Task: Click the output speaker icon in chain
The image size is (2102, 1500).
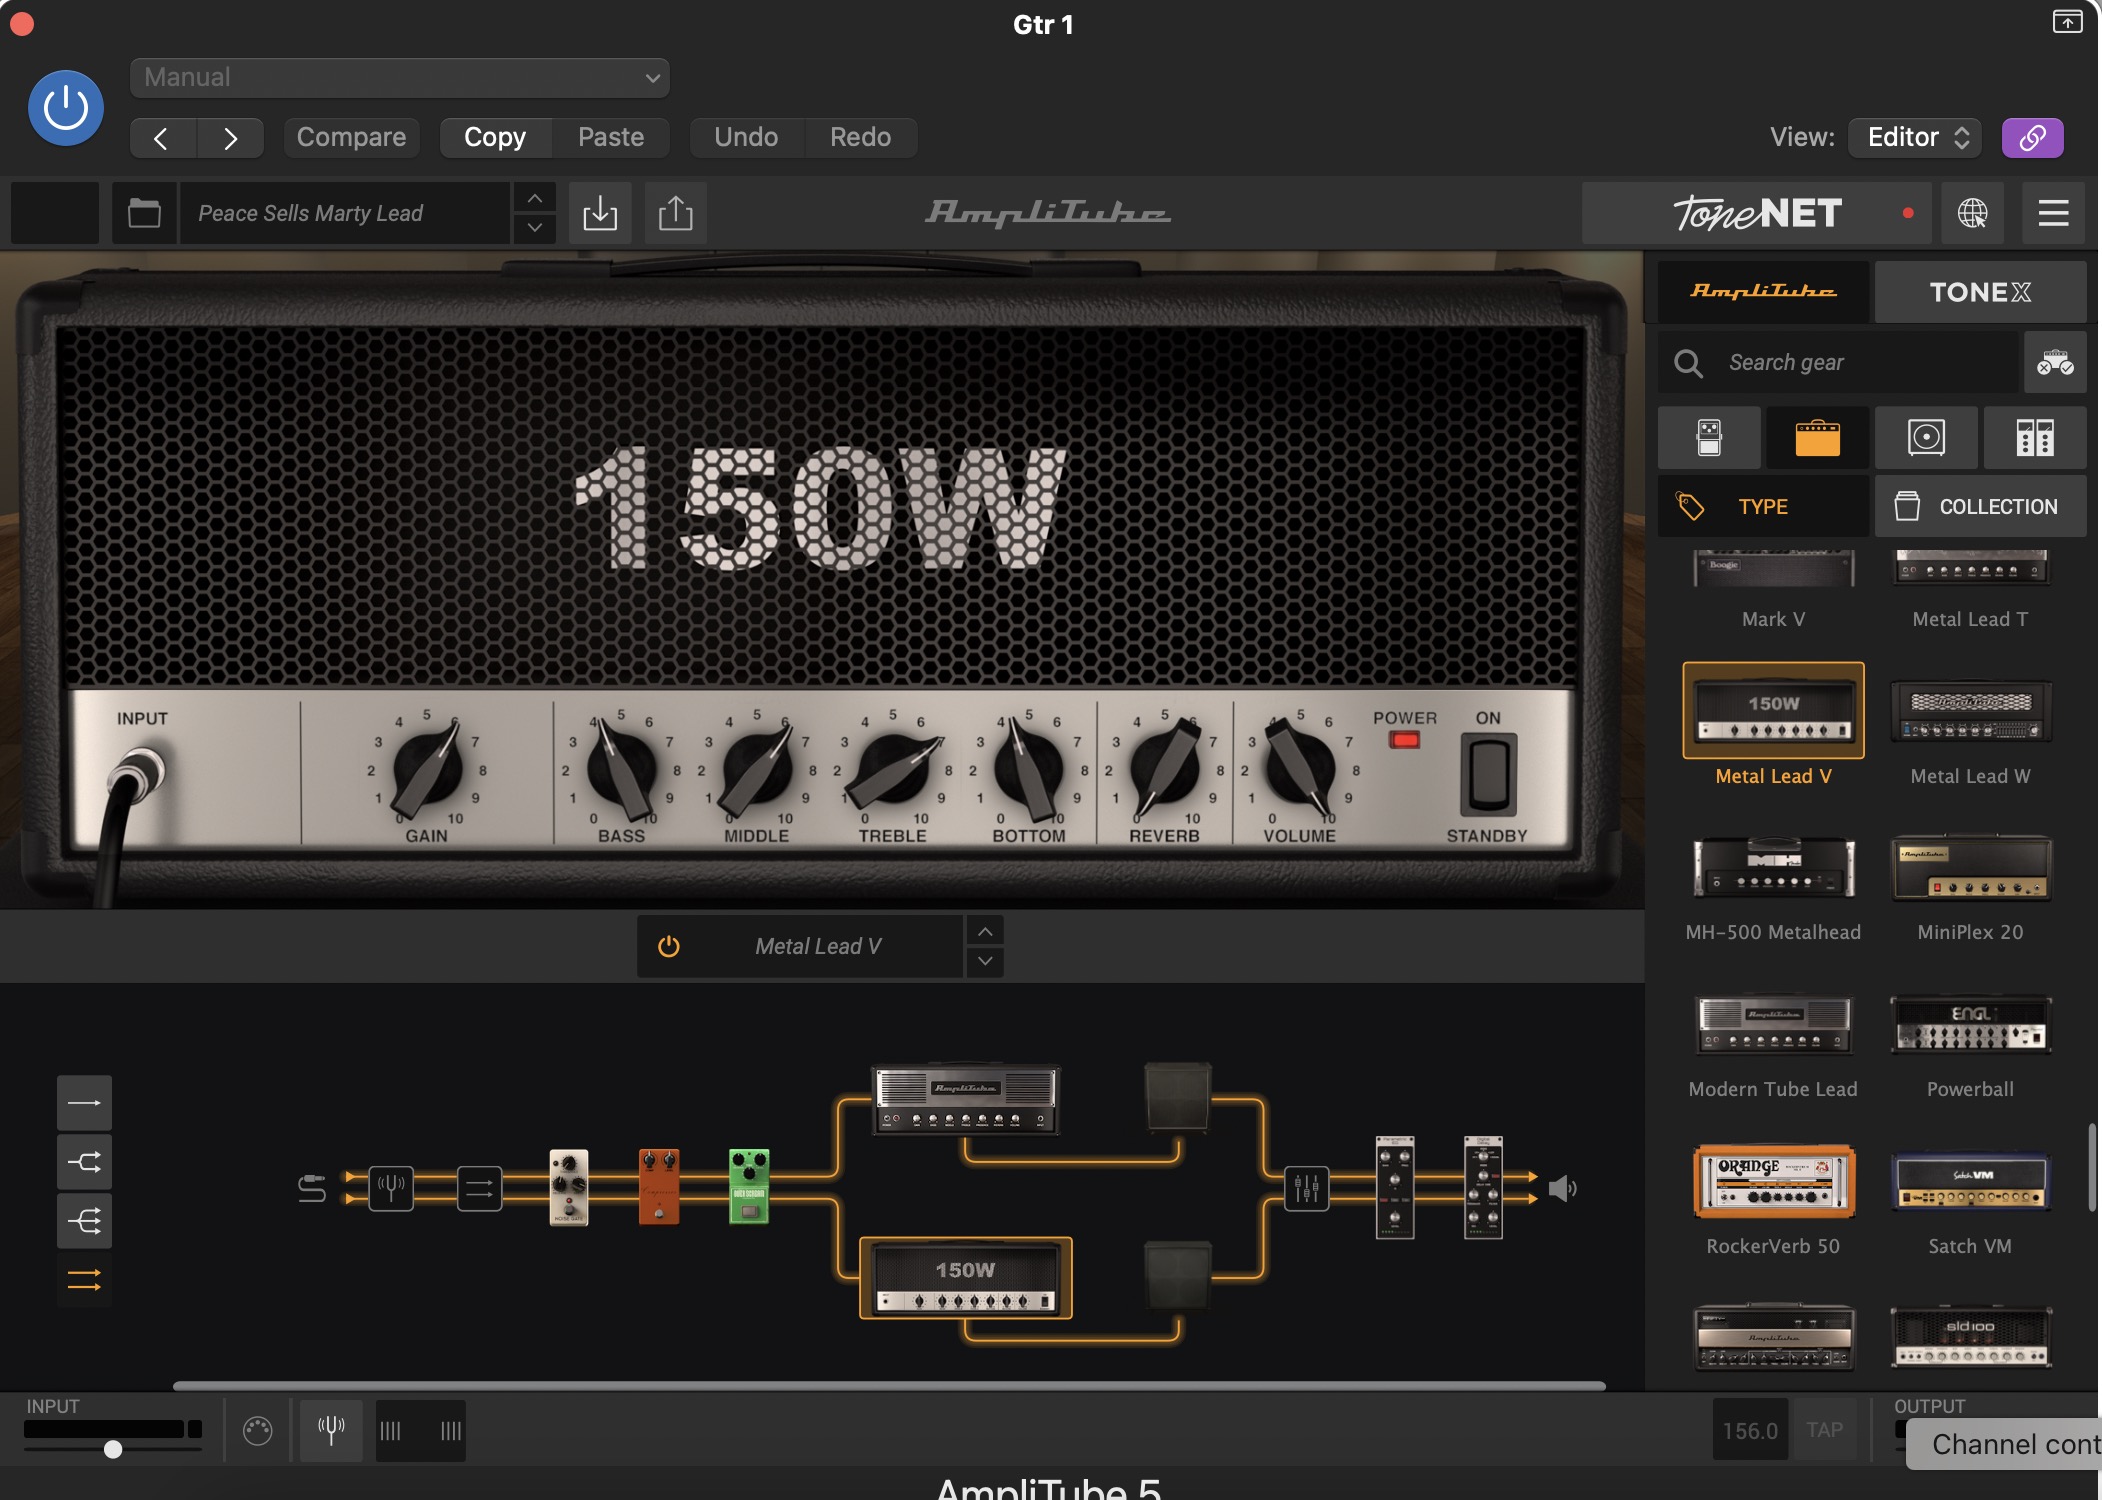Action: tap(1562, 1188)
